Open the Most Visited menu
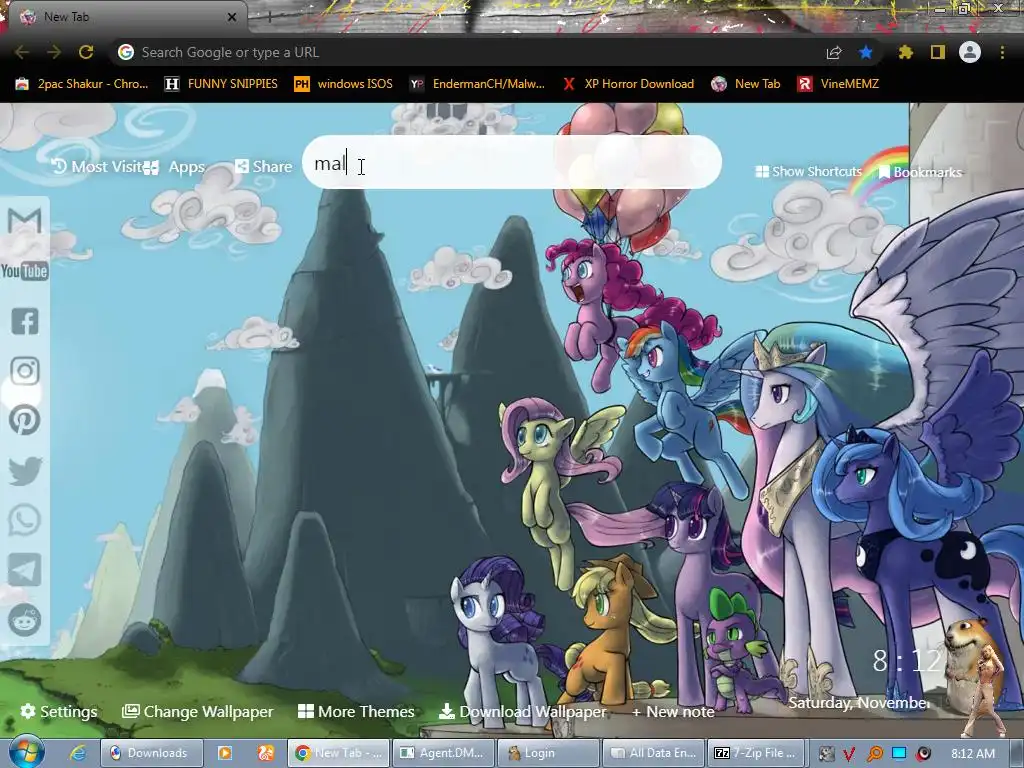The width and height of the screenshot is (1024, 768). pyautogui.click(x=97, y=167)
